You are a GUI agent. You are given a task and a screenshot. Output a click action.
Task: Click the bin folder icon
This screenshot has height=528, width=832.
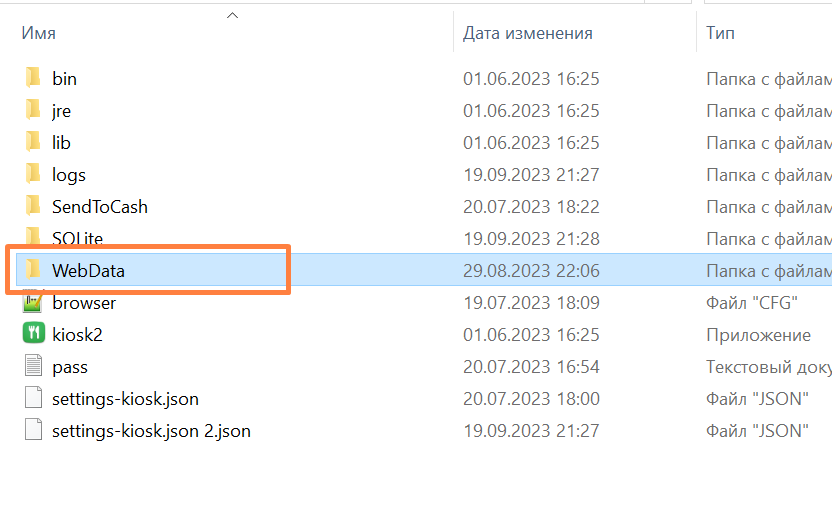click(x=33, y=78)
